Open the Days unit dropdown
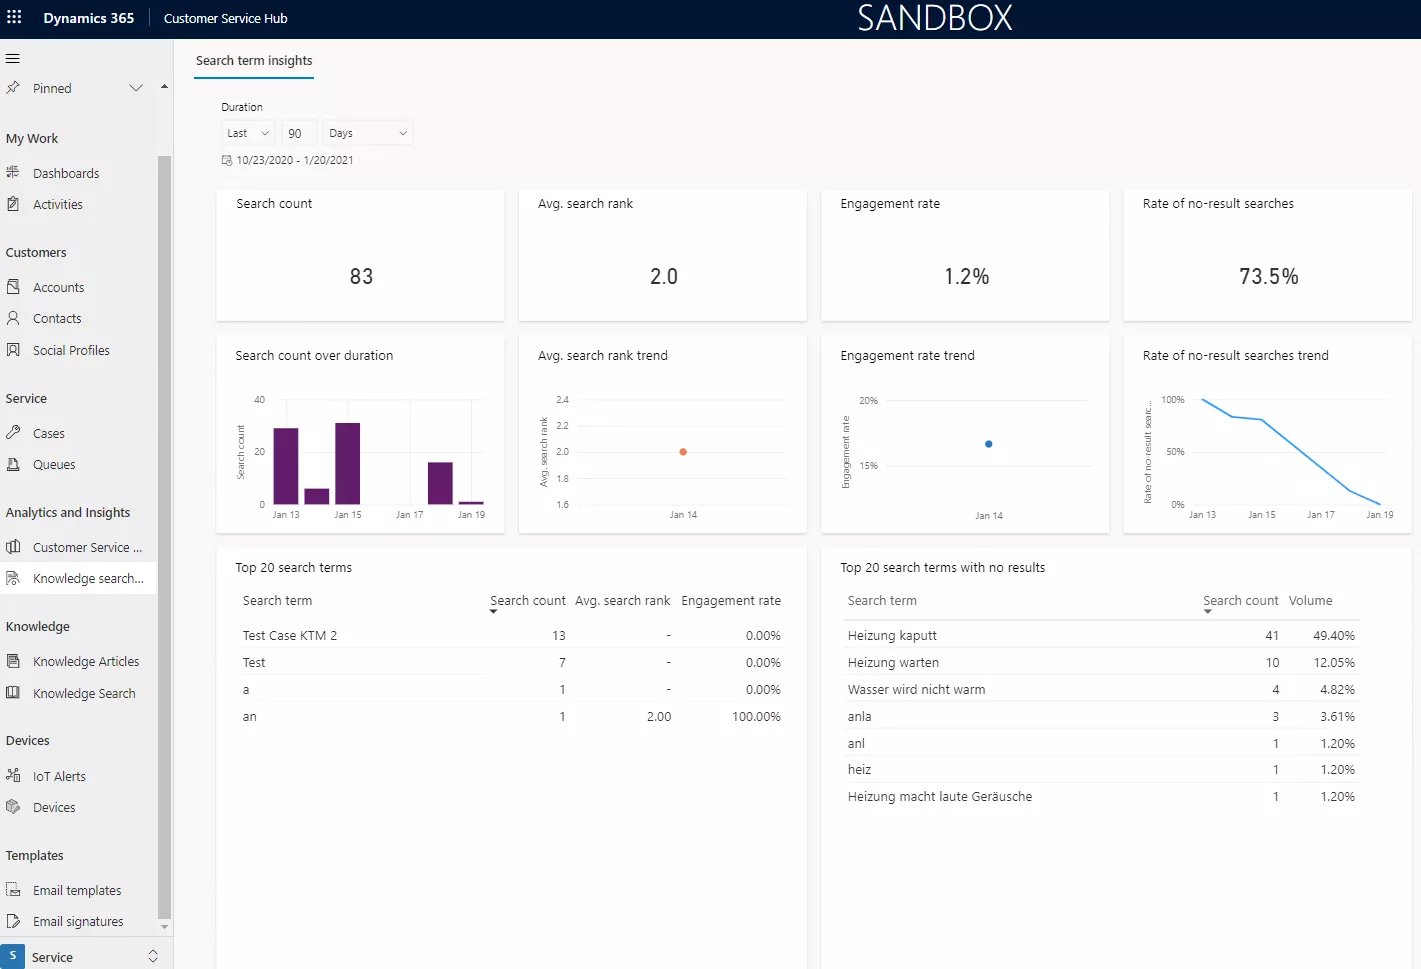Viewport: 1421px width, 969px height. pyautogui.click(x=367, y=133)
